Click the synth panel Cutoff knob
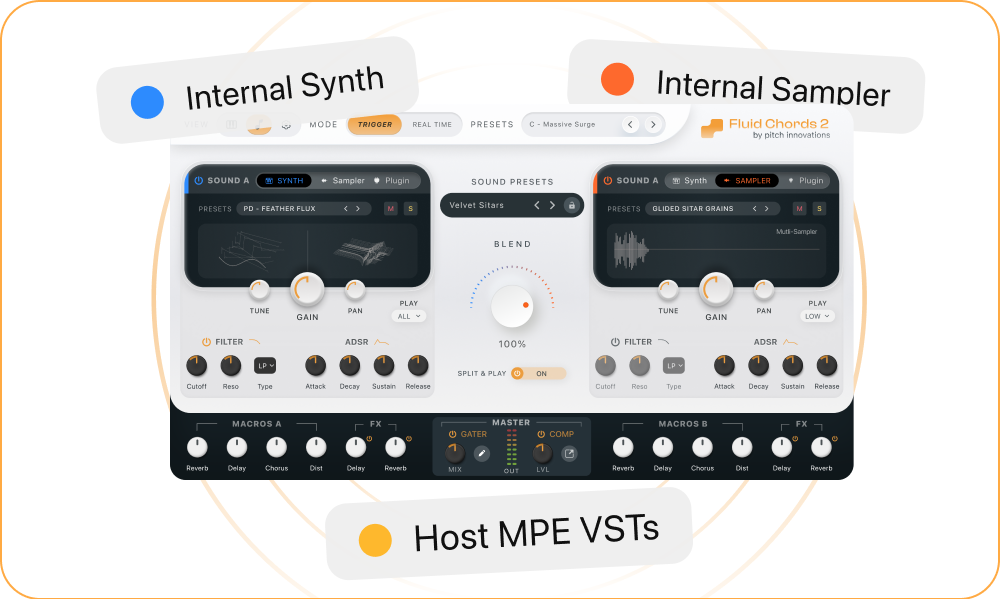The height and width of the screenshot is (599, 1000). [196, 366]
